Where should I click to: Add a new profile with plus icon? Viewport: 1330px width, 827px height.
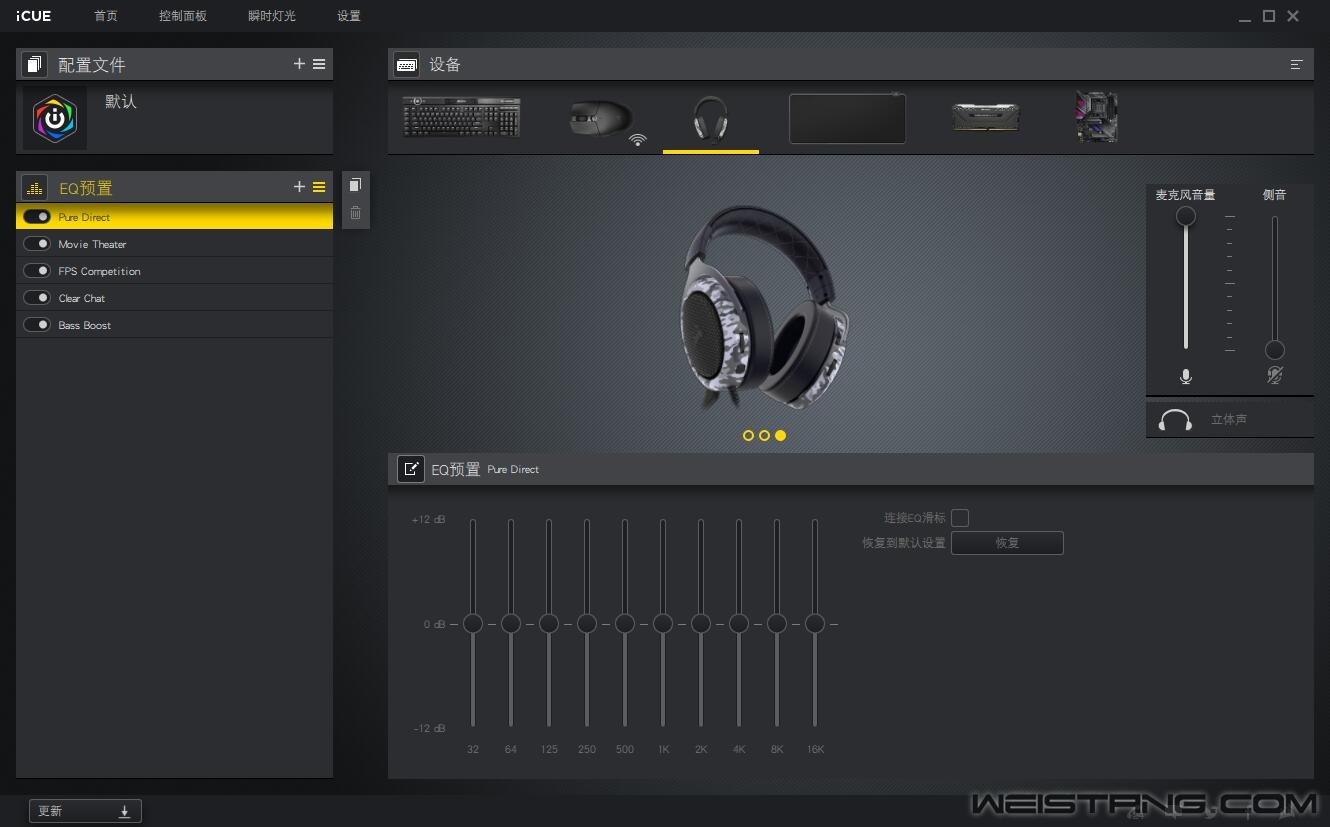[x=299, y=64]
